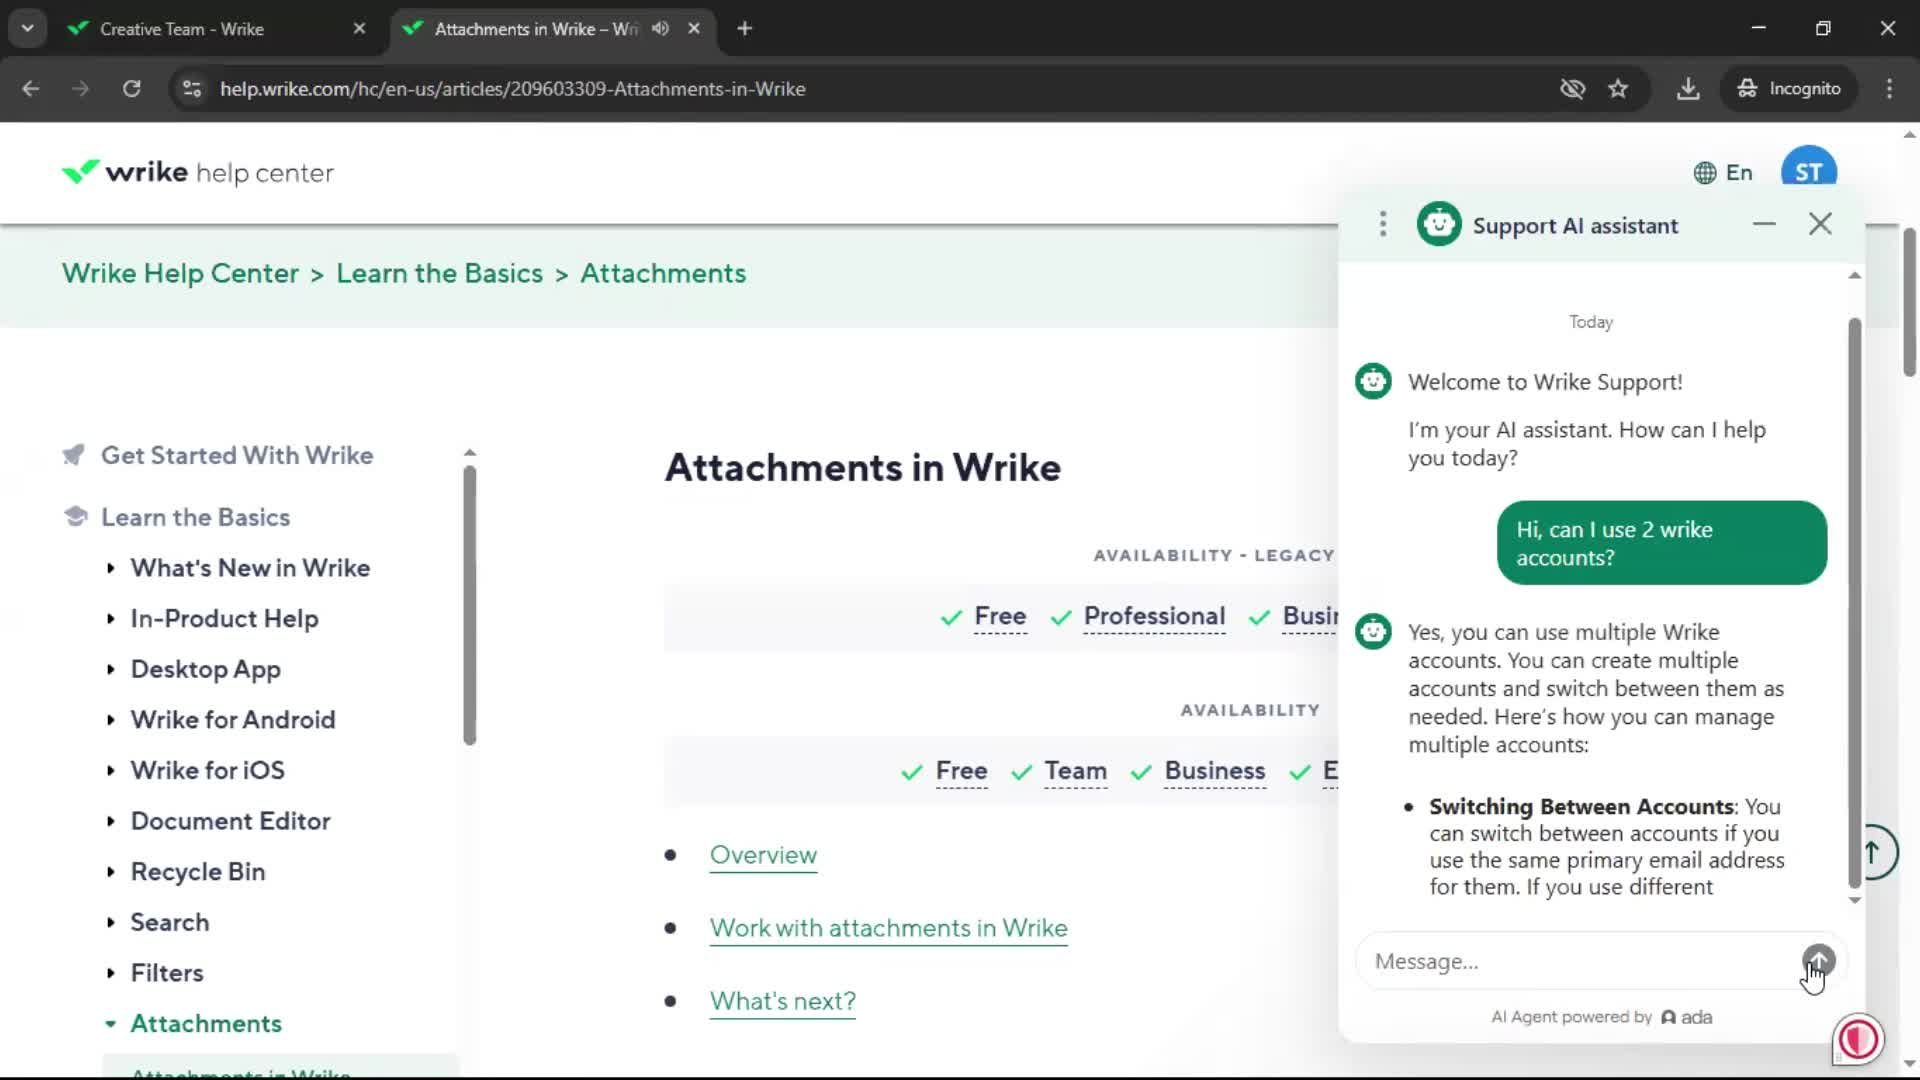Screen dimensions: 1920x1080
Task: Click the legacy Free plan label
Action: coord(1000,617)
